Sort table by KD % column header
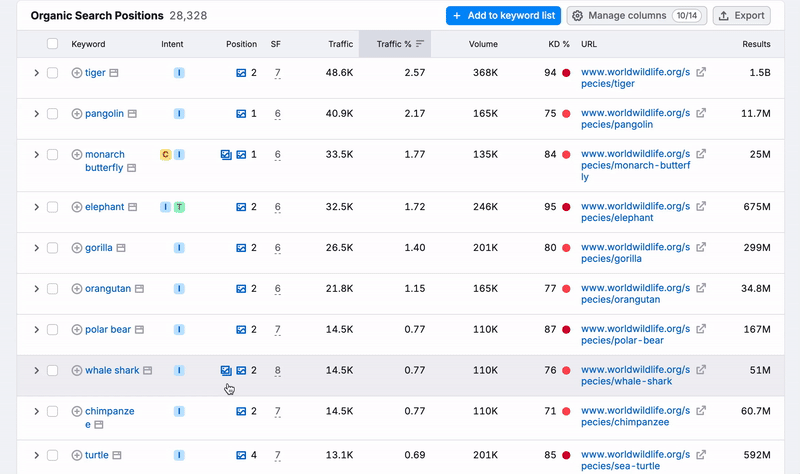The image size is (800, 474). 558,44
